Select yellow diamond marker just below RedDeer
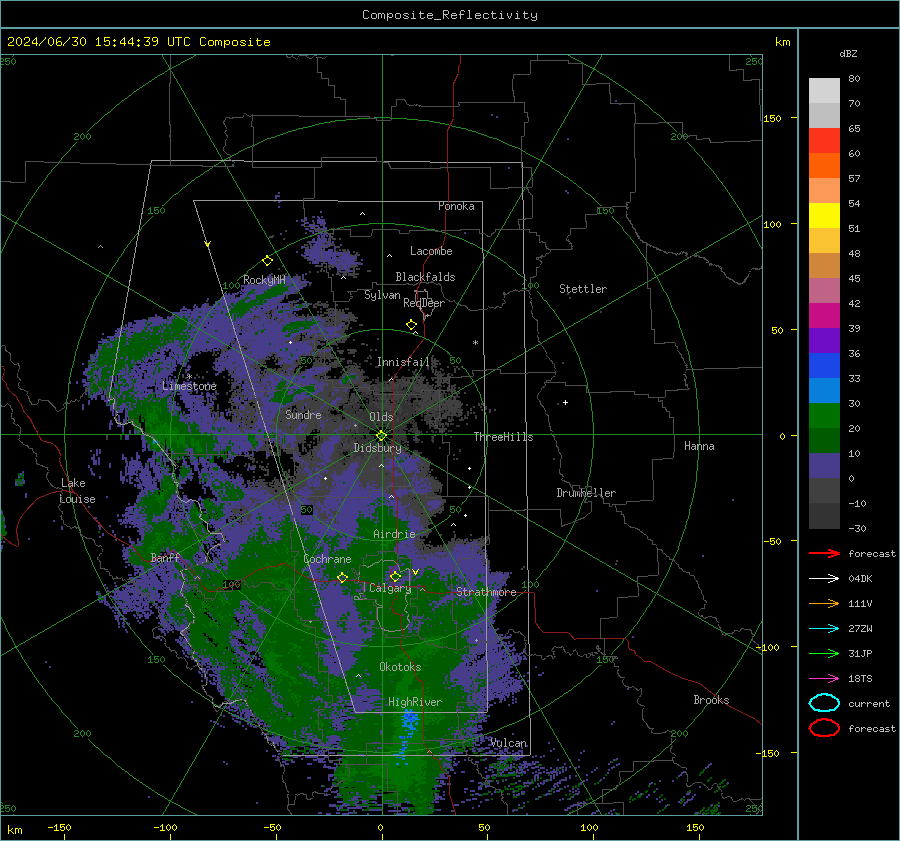 (x=411, y=325)
